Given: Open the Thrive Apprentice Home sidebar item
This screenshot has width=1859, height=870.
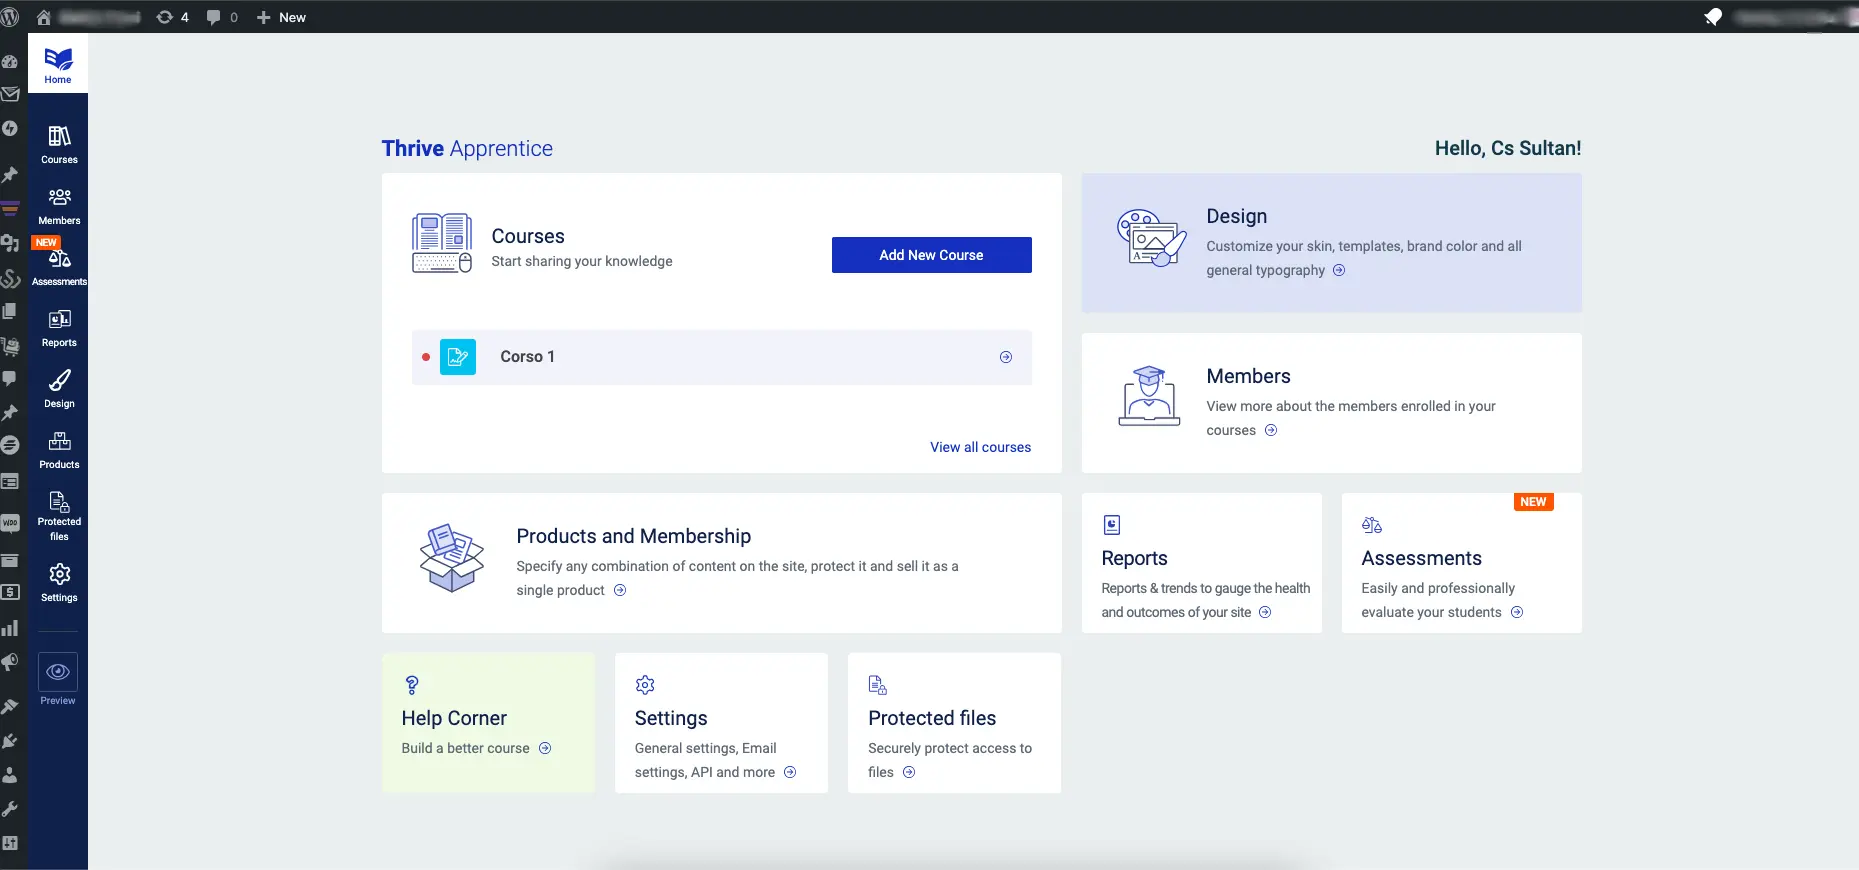Looking at the screenshot, I should [x=58, y=64].
